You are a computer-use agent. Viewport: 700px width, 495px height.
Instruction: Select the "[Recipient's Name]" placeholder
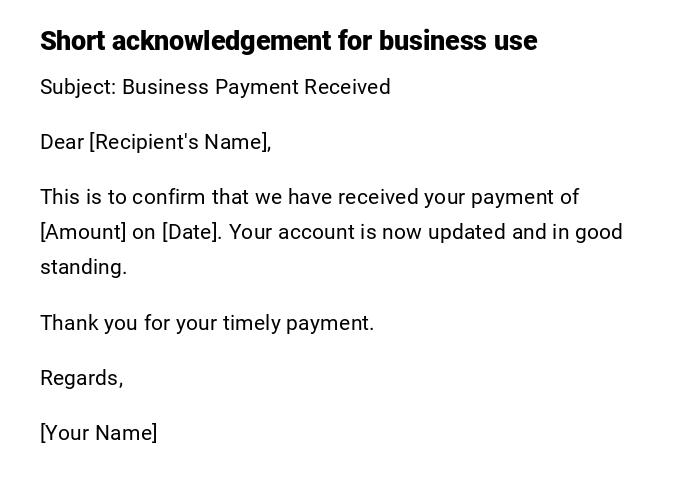point(180,142)
